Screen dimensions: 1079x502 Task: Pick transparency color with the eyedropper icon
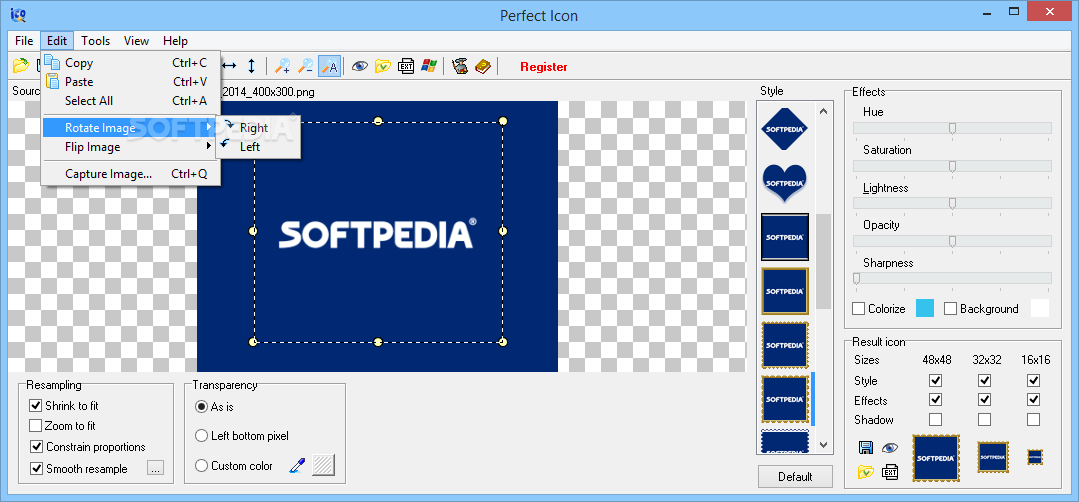pos(297,466)
